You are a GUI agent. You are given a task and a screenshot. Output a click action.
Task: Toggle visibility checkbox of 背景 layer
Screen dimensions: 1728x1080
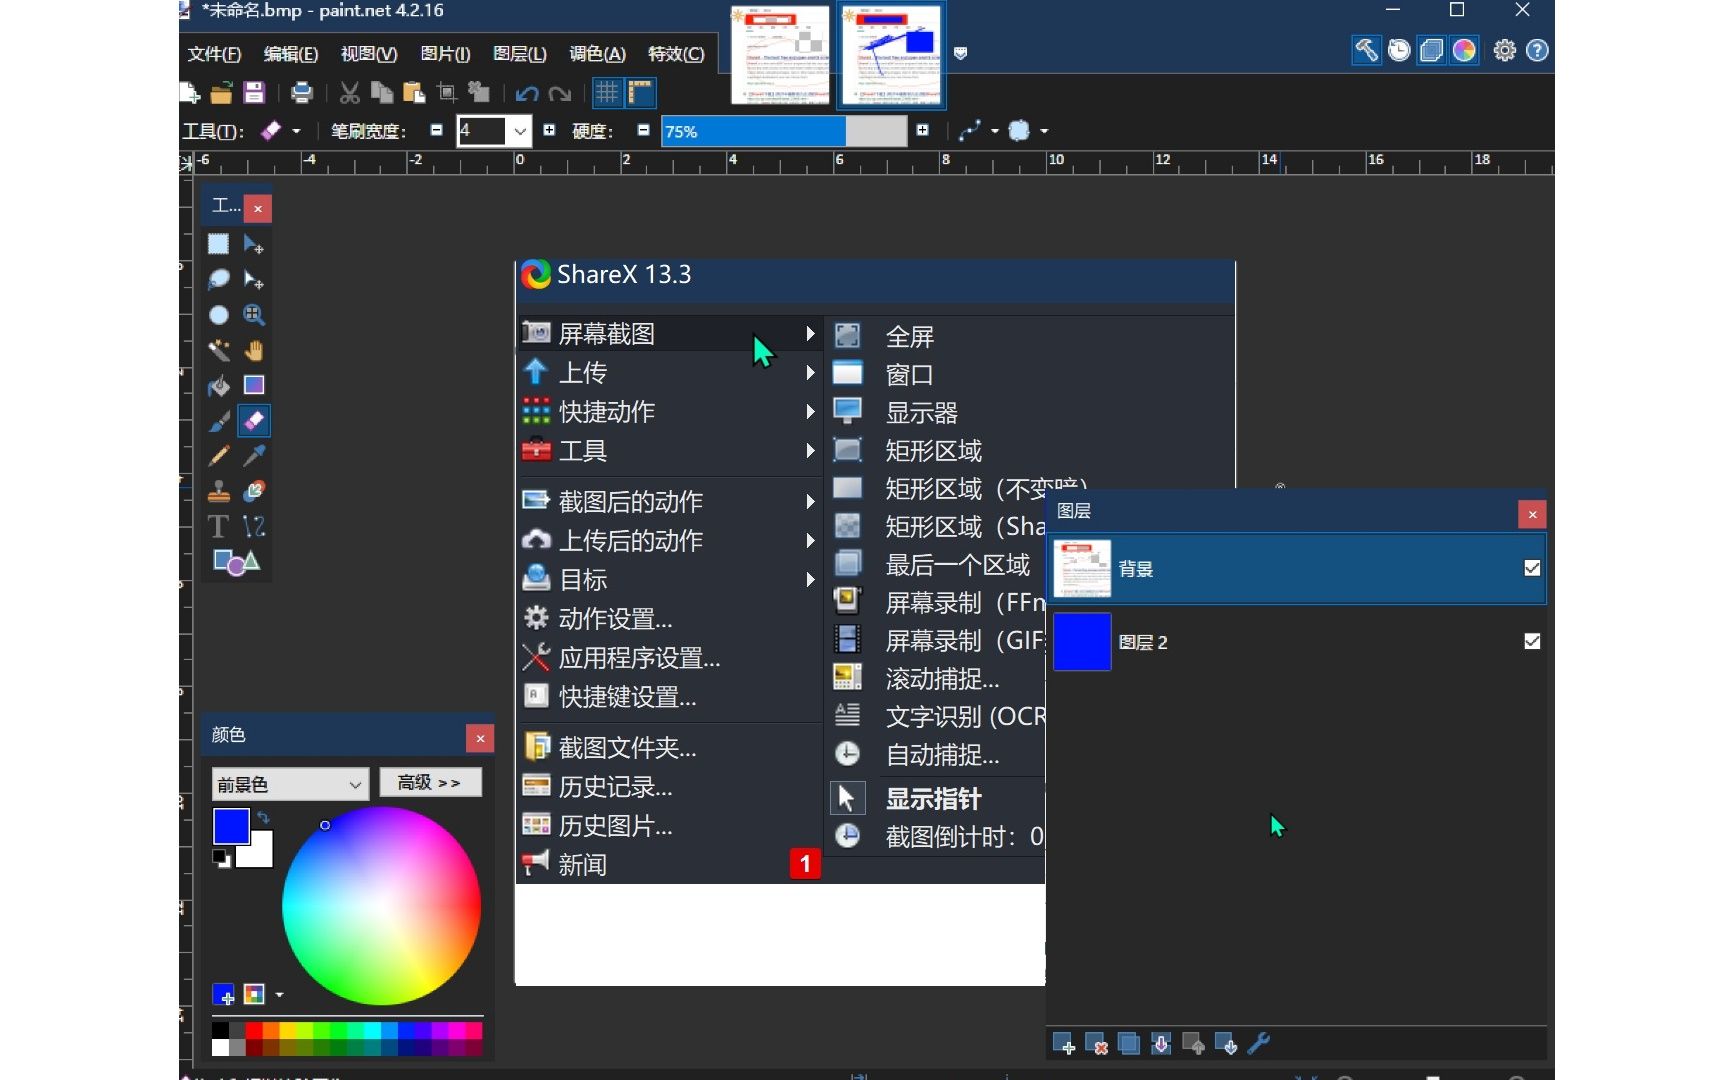[1531, 568]
